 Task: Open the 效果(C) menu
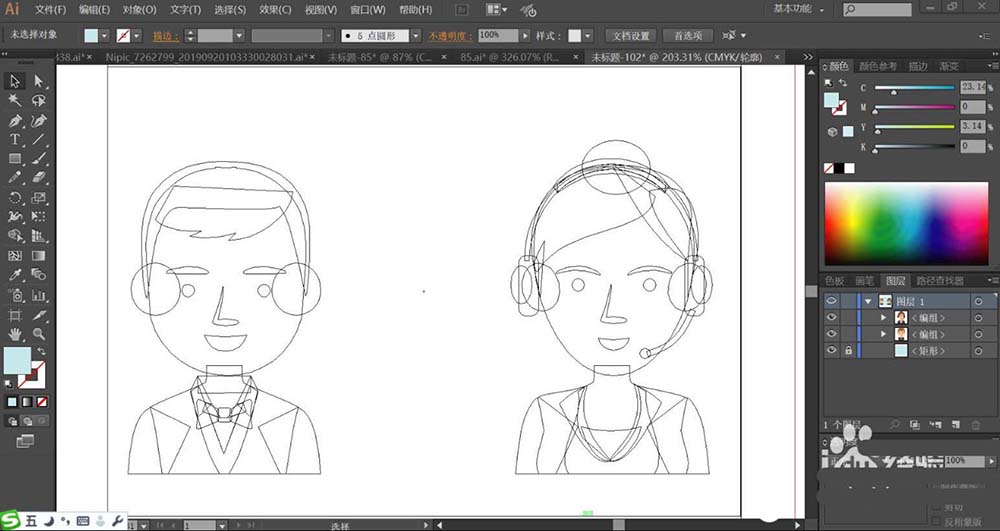tap(275, 10)
